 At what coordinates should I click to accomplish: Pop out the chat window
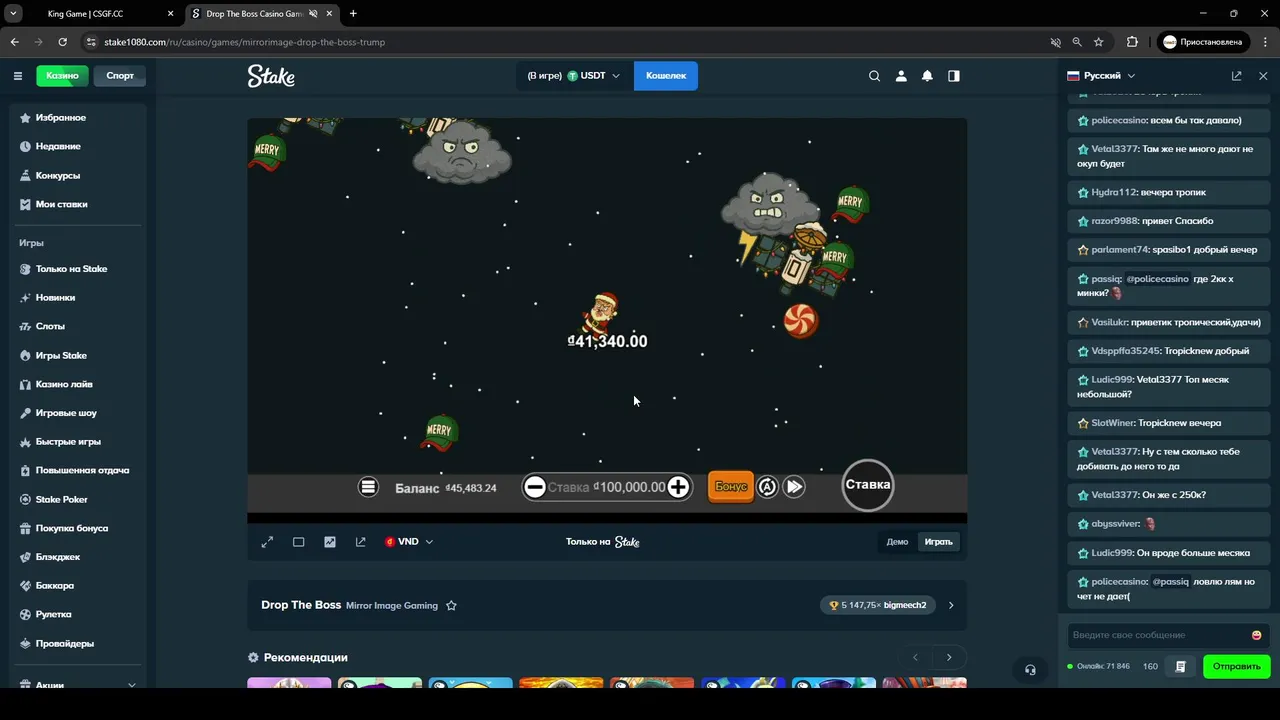pyautogui.click(x=1237, y=76)
